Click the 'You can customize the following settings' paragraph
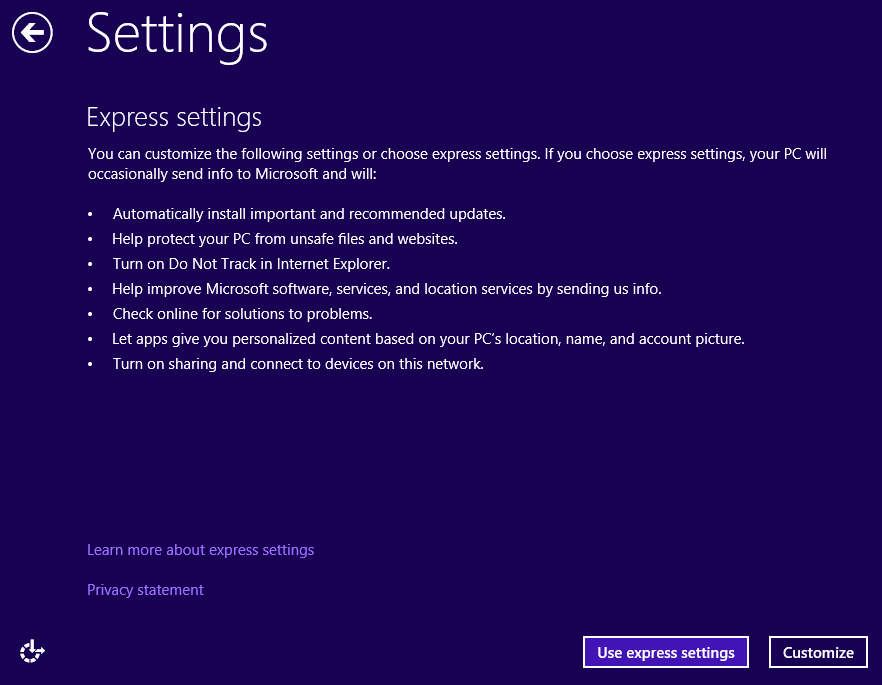Image resolution: width=882 pixels, height=685 pixels. click(457, 164)
